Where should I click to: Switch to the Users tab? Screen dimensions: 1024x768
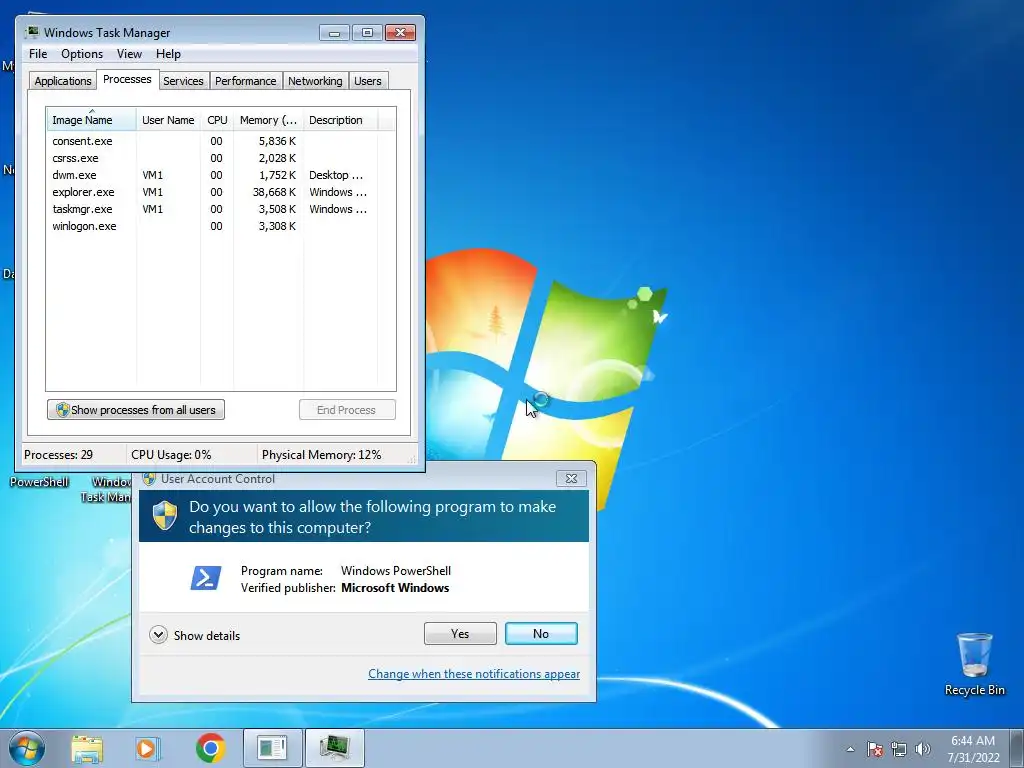pyautogui.click(x=368, y=81)
